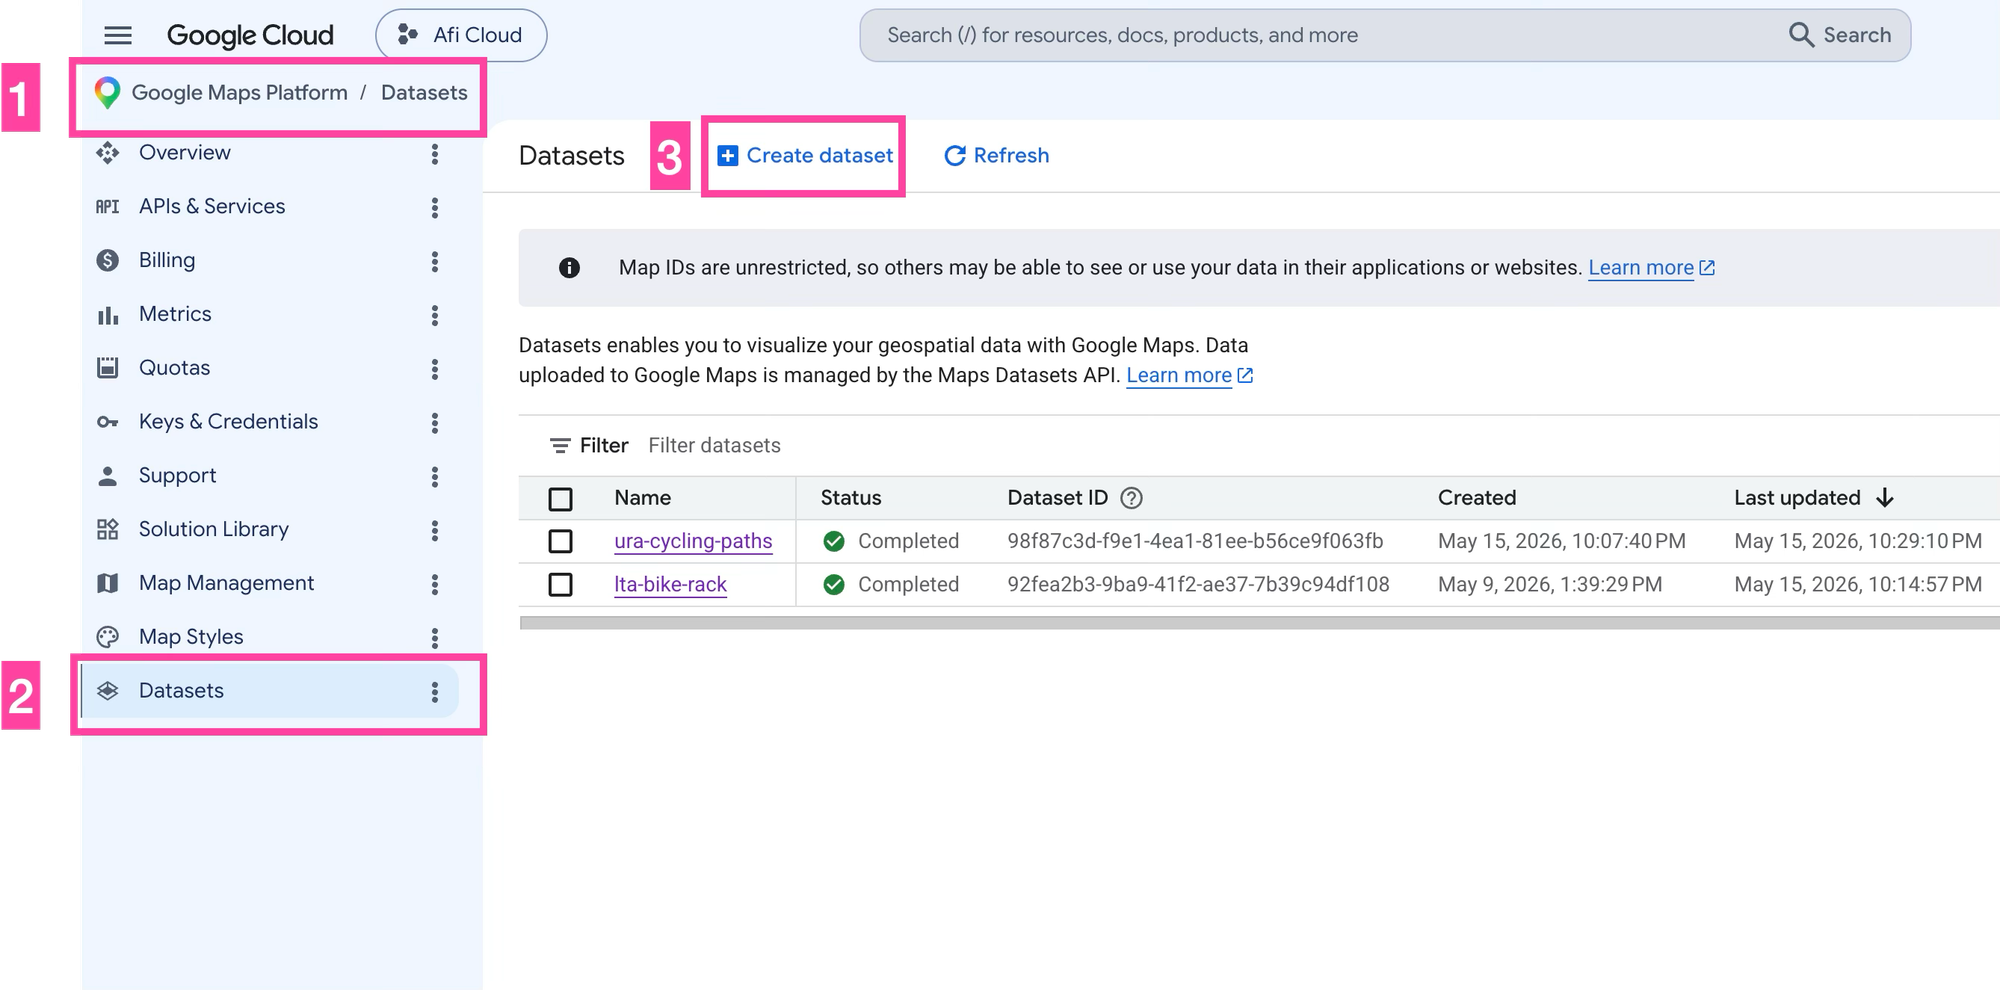
Task: Click the Google Maps Platform pin icon
Action: [107, 93]
